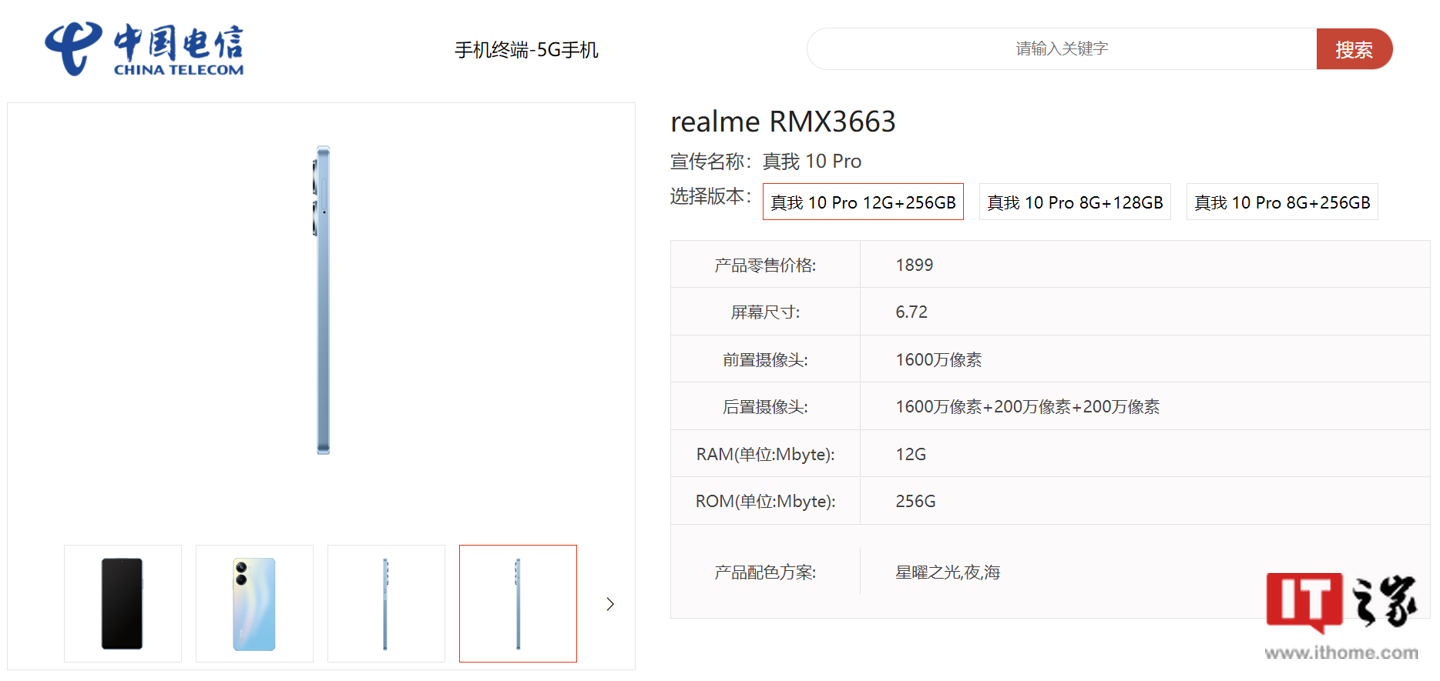The height and width of the screenshot is (681, 1440).
Task: Click the 前置摄像头 label
Action: pyautogui.click(x=765, y=360)
